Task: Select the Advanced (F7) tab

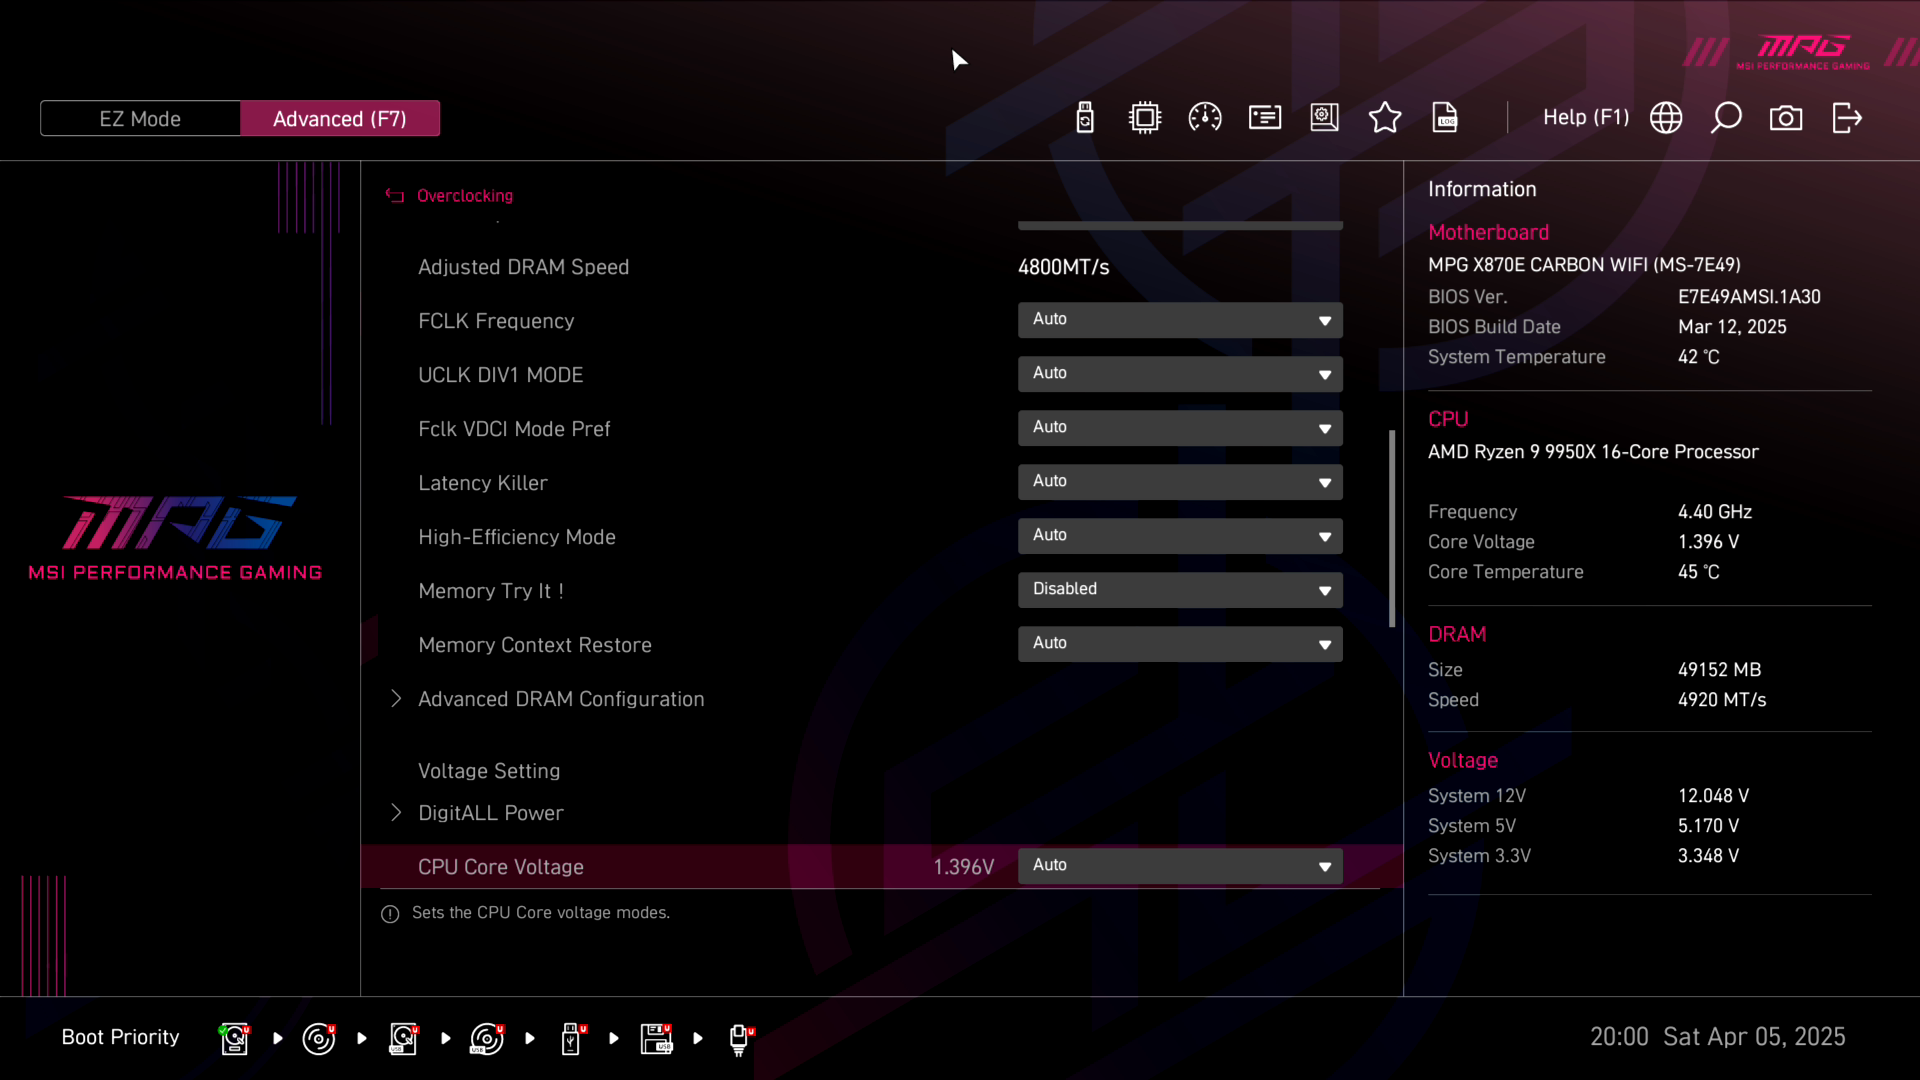Action: pyautogui.click(x=340, y=118)
